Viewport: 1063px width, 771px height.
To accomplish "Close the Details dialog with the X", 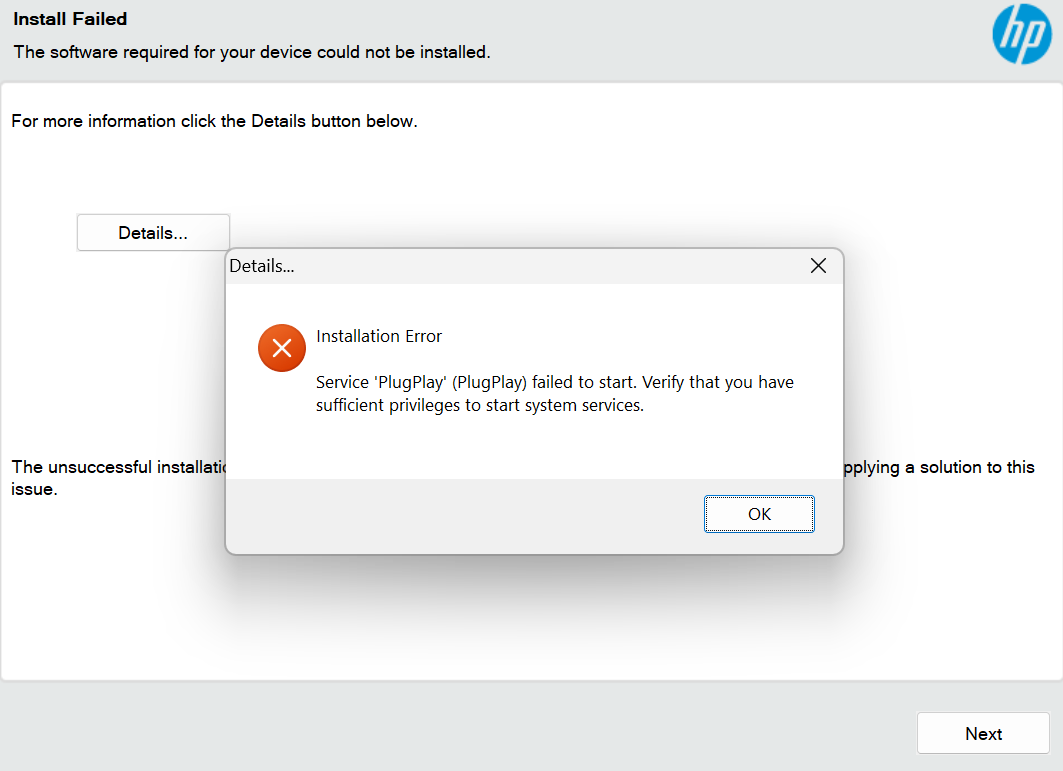I will point(818,265).
